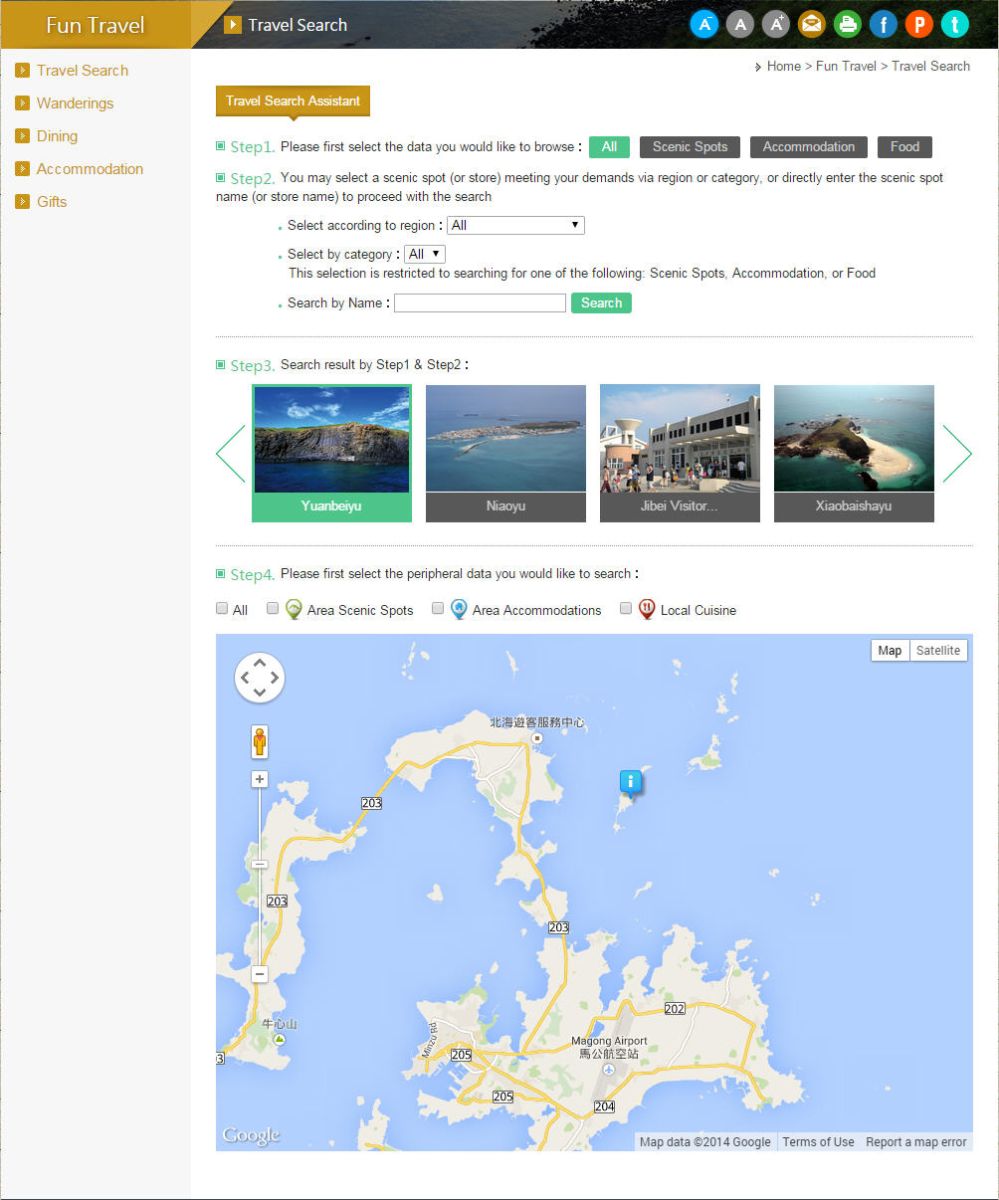Screen dimensions: 999x1200
Task: Click the Street View pegman icon
Action: (x=260, y=742)
